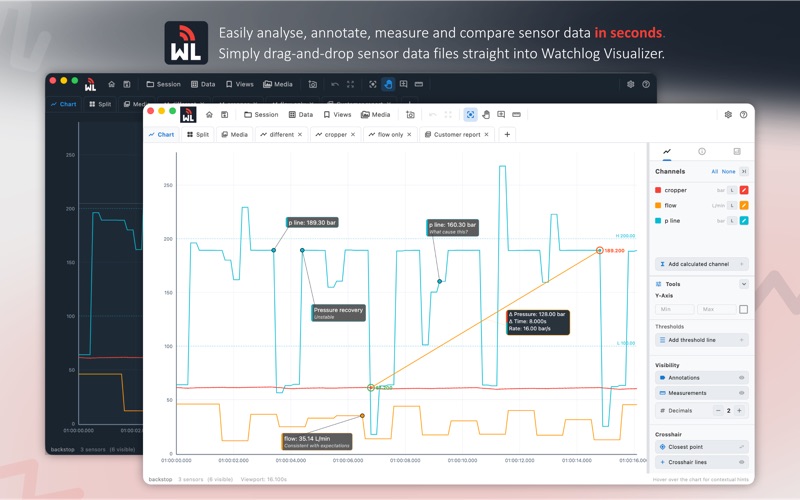Edit the p line channel with cyan pencil icon
Screen dimensions: 800x500
[744, 221]
